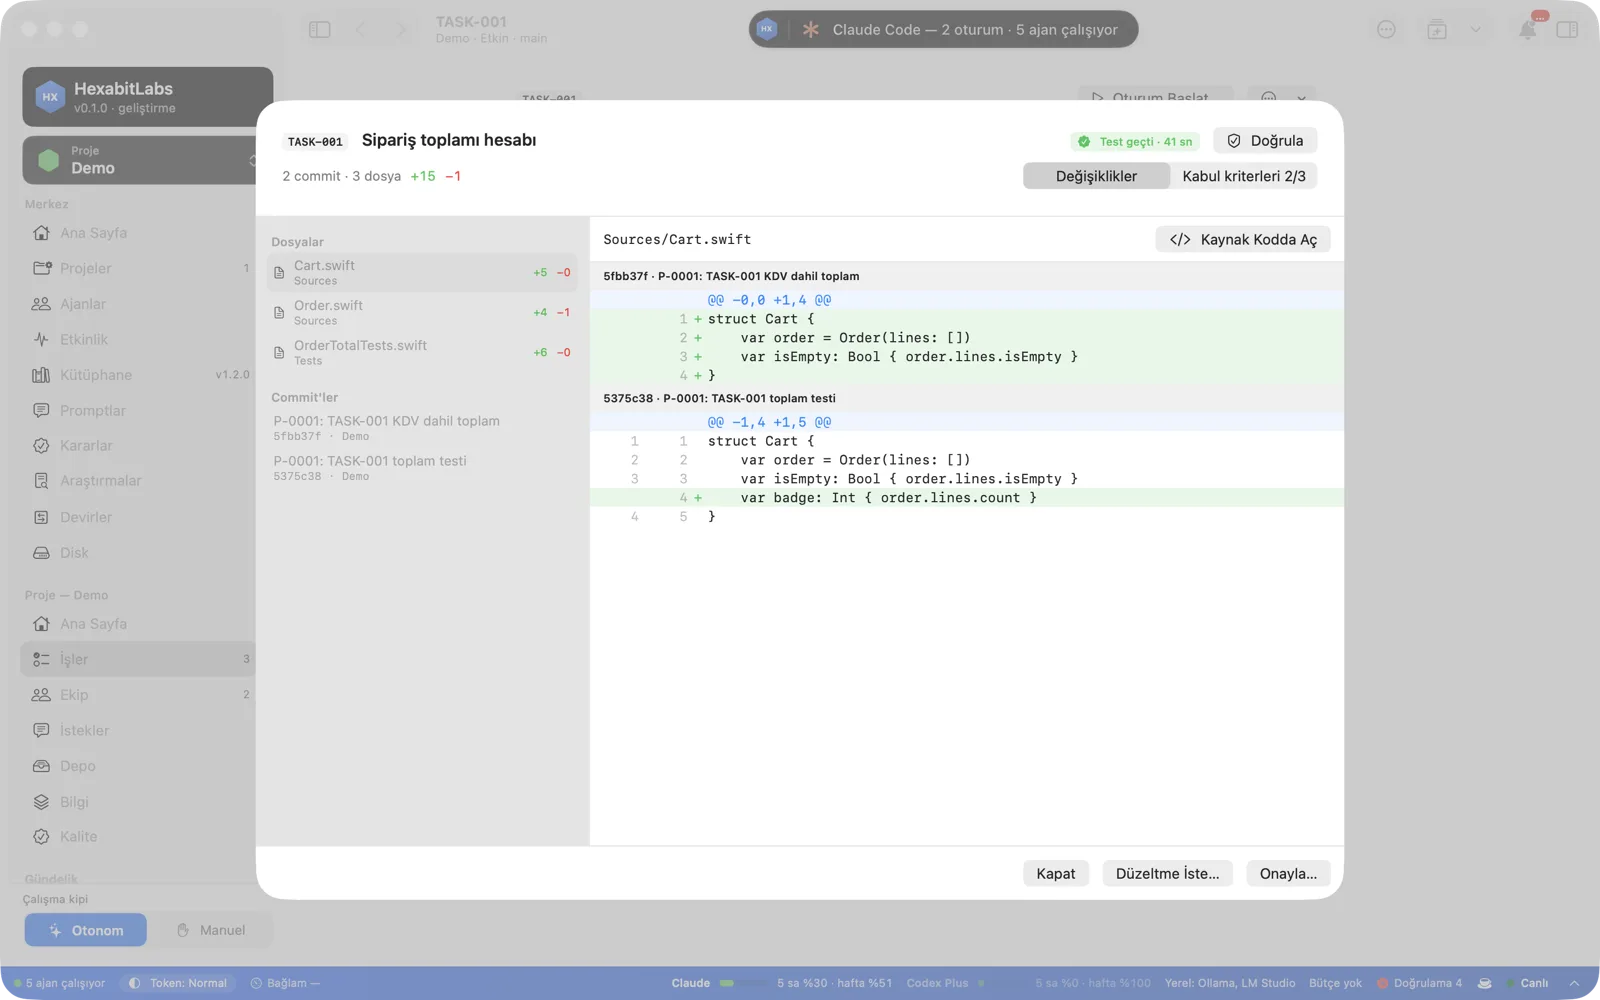
Task: Select Order.swift in the file list
Action: click(x=422, y=312)
